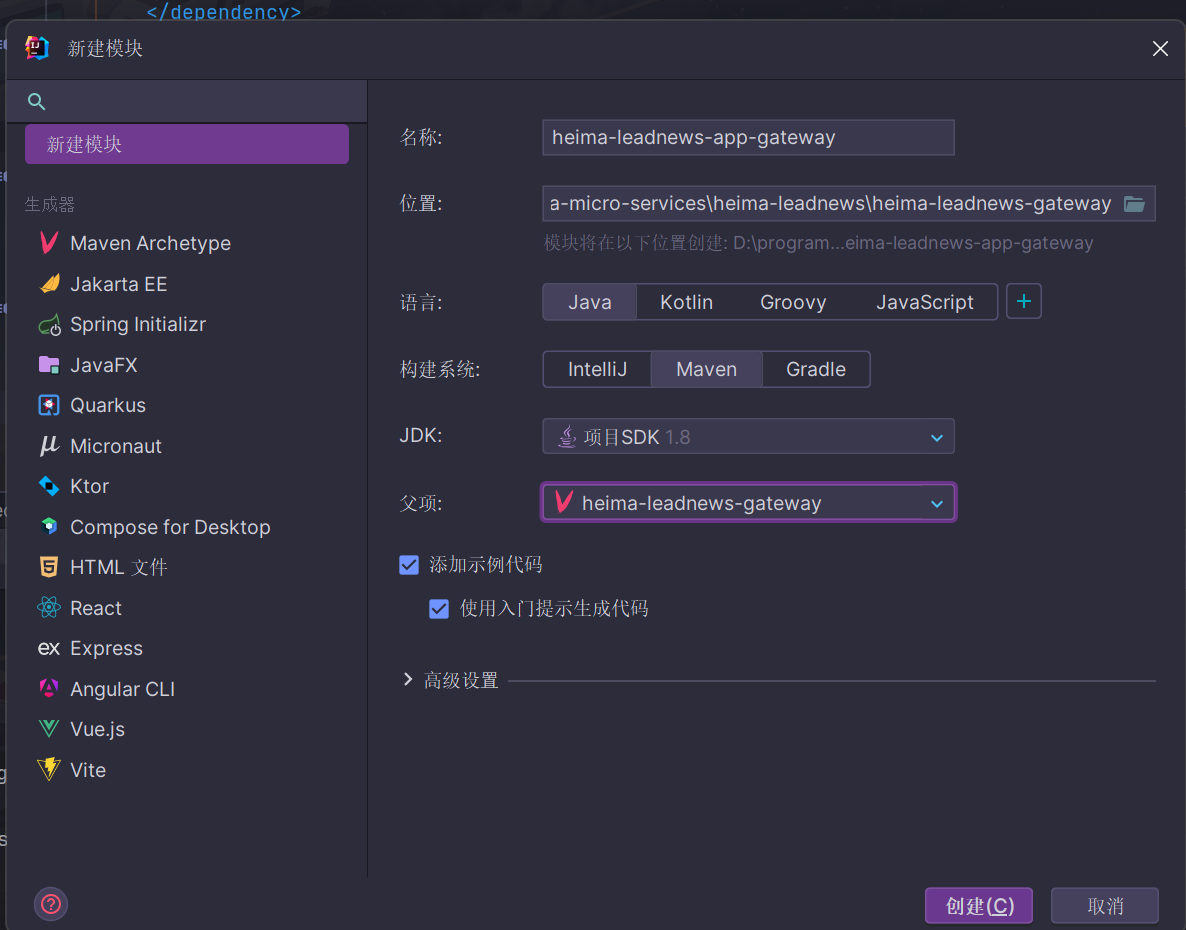Select the Jakarta EE generator icon

pos(48,284)
